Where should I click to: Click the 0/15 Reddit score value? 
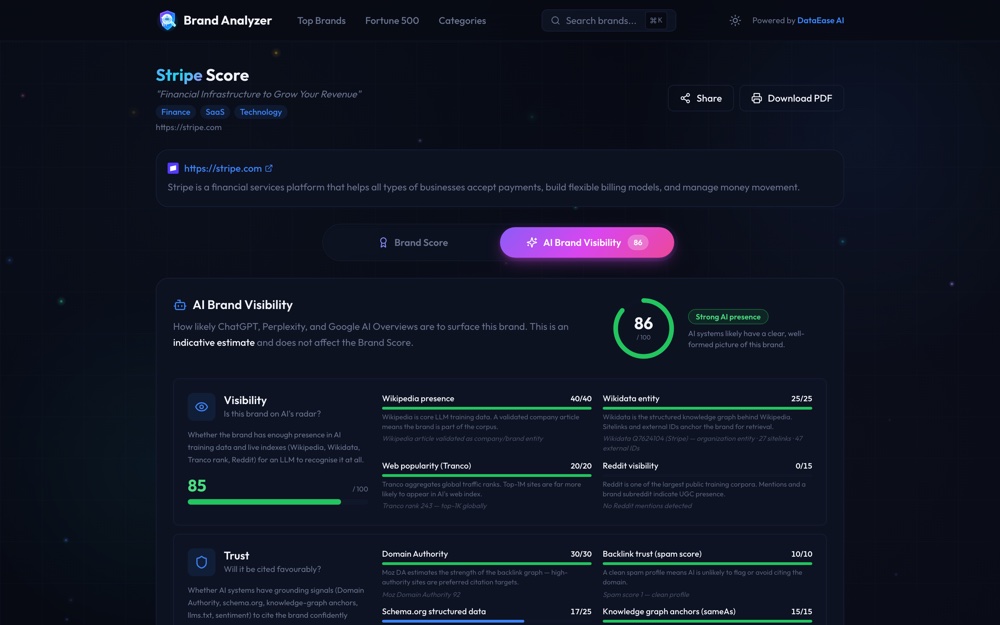click(804, 466)
